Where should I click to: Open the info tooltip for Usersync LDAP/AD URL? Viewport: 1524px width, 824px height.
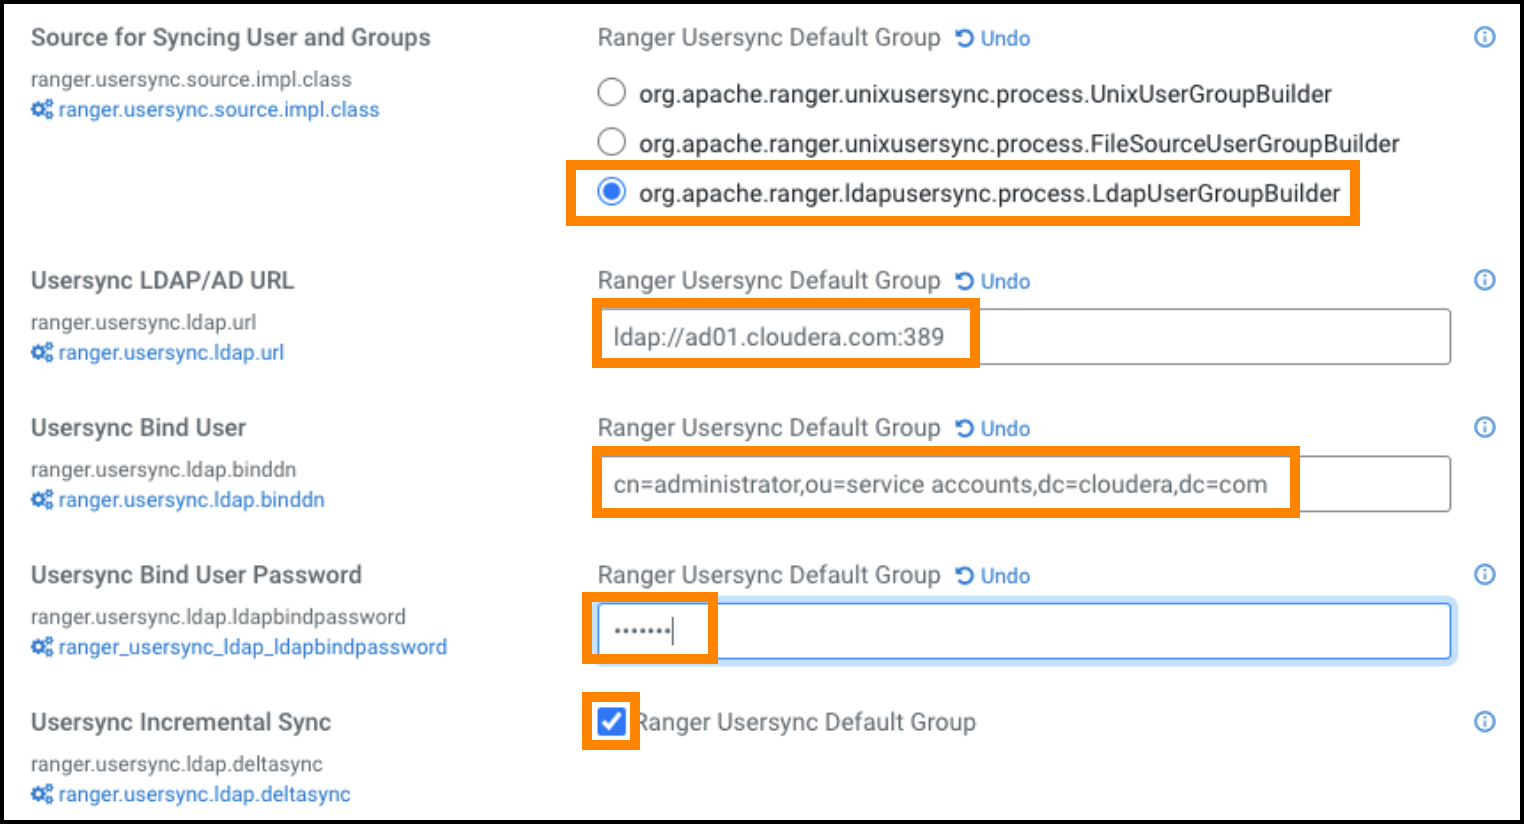pyautogui.click(x=1483, y=281)
